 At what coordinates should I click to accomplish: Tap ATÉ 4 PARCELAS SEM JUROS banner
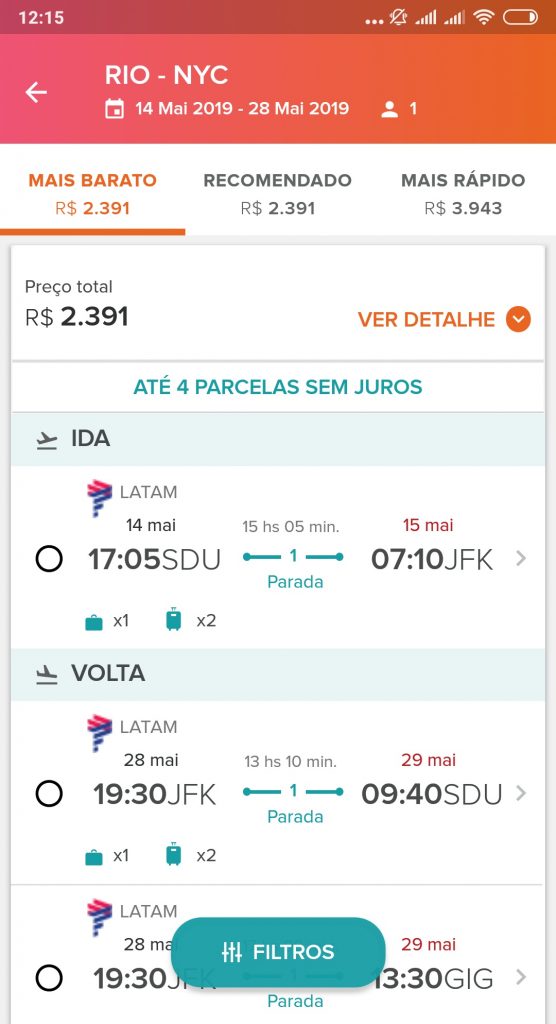coord(278,387)
